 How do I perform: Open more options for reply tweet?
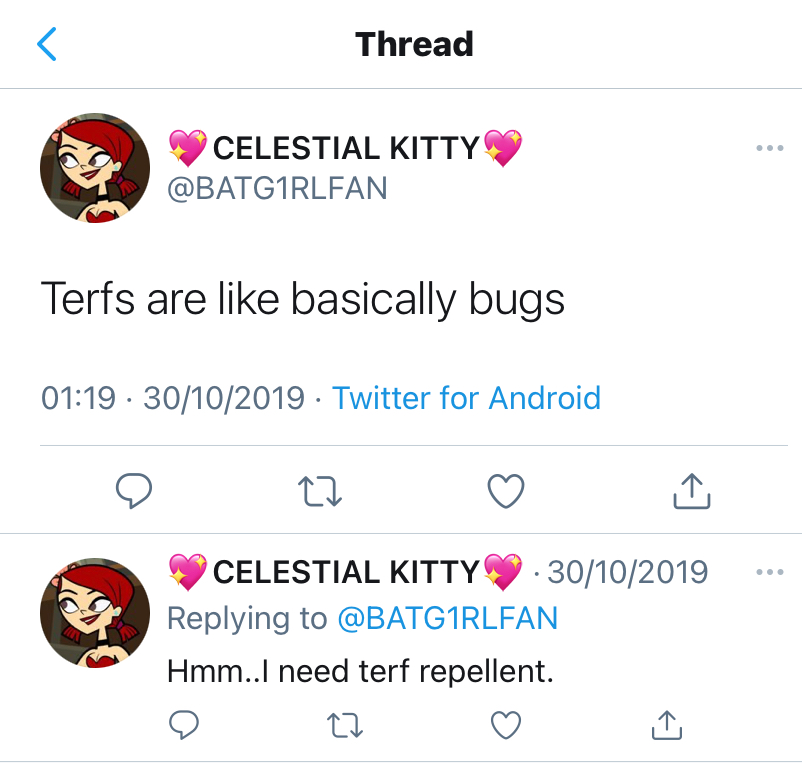coord(769,572)
